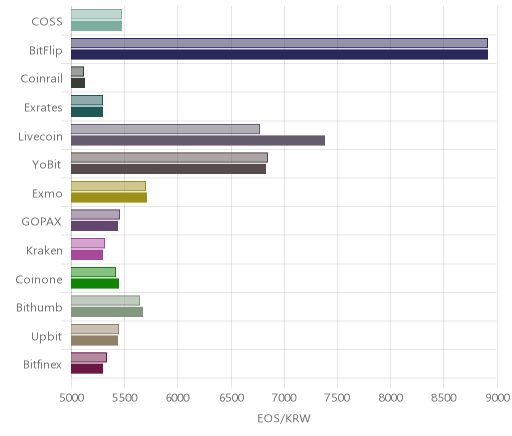Click the dark navy BitFlip bar
512x436 pixels.
[279, 54]
